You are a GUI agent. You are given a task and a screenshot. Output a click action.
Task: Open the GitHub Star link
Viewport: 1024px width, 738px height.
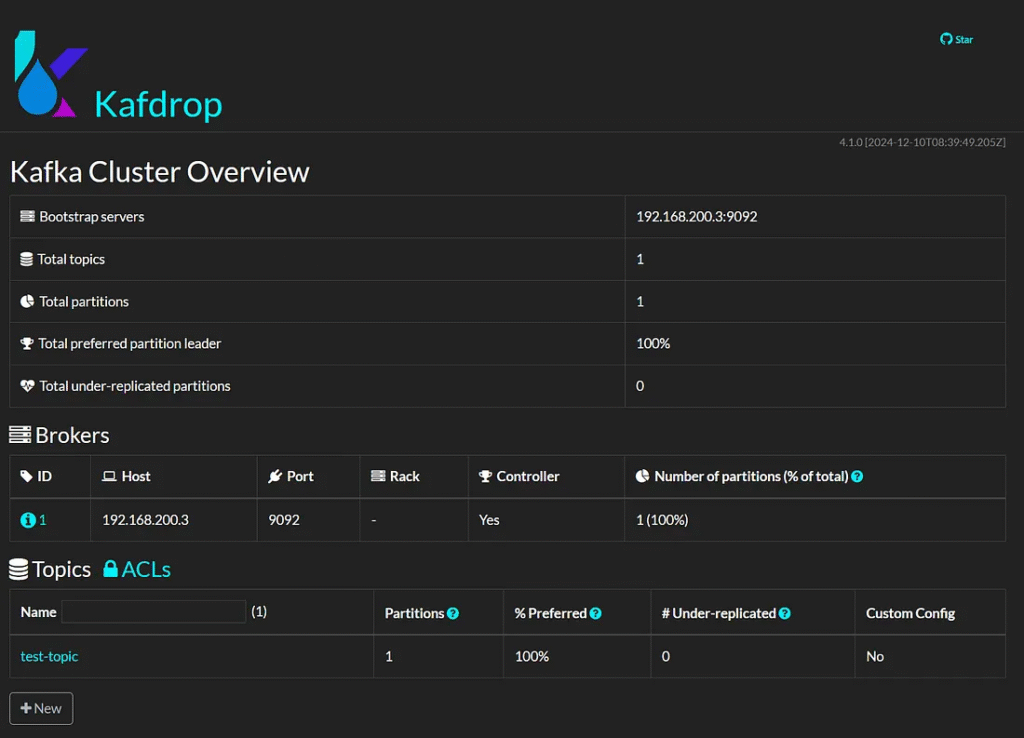click(x=957, y=39)
